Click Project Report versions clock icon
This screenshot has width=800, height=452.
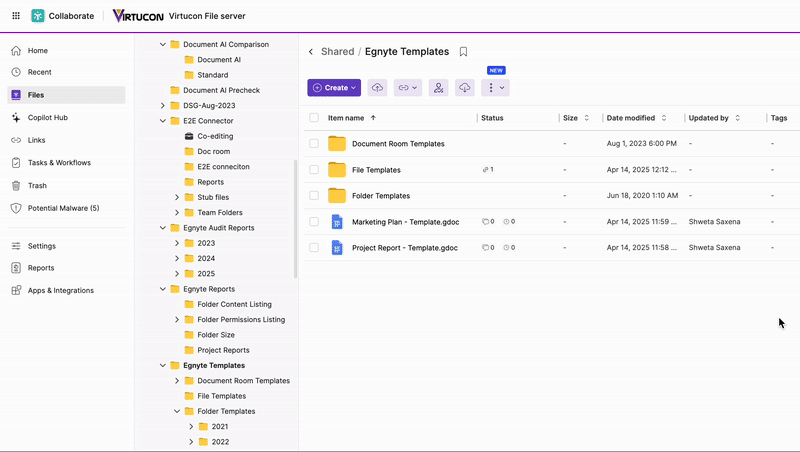(x=509, y=247)
